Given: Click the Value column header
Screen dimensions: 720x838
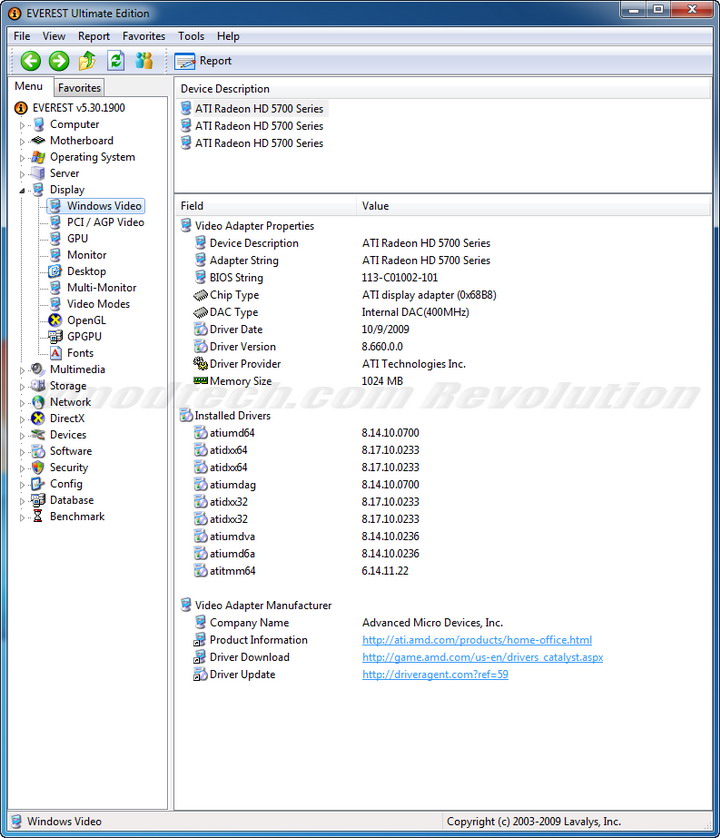Looking at the screenshot, I should 533,206.
